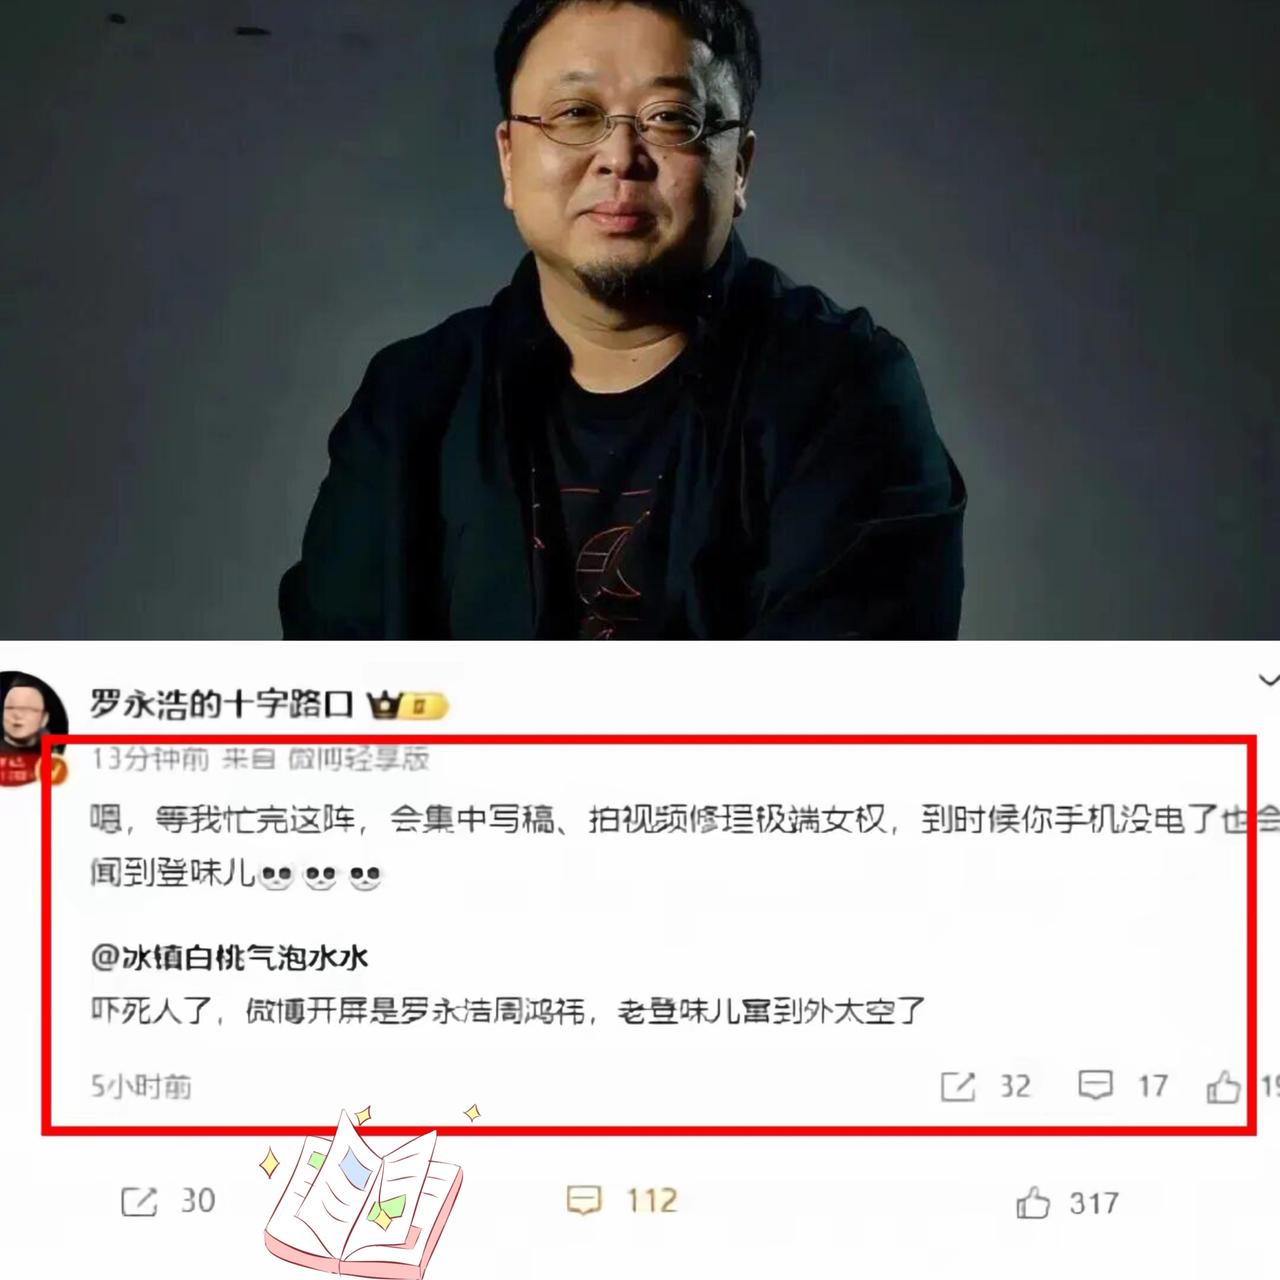Click the username 罗永浩的十字路口
This screenshot has width=1280, height=1280.
(222, 704)
